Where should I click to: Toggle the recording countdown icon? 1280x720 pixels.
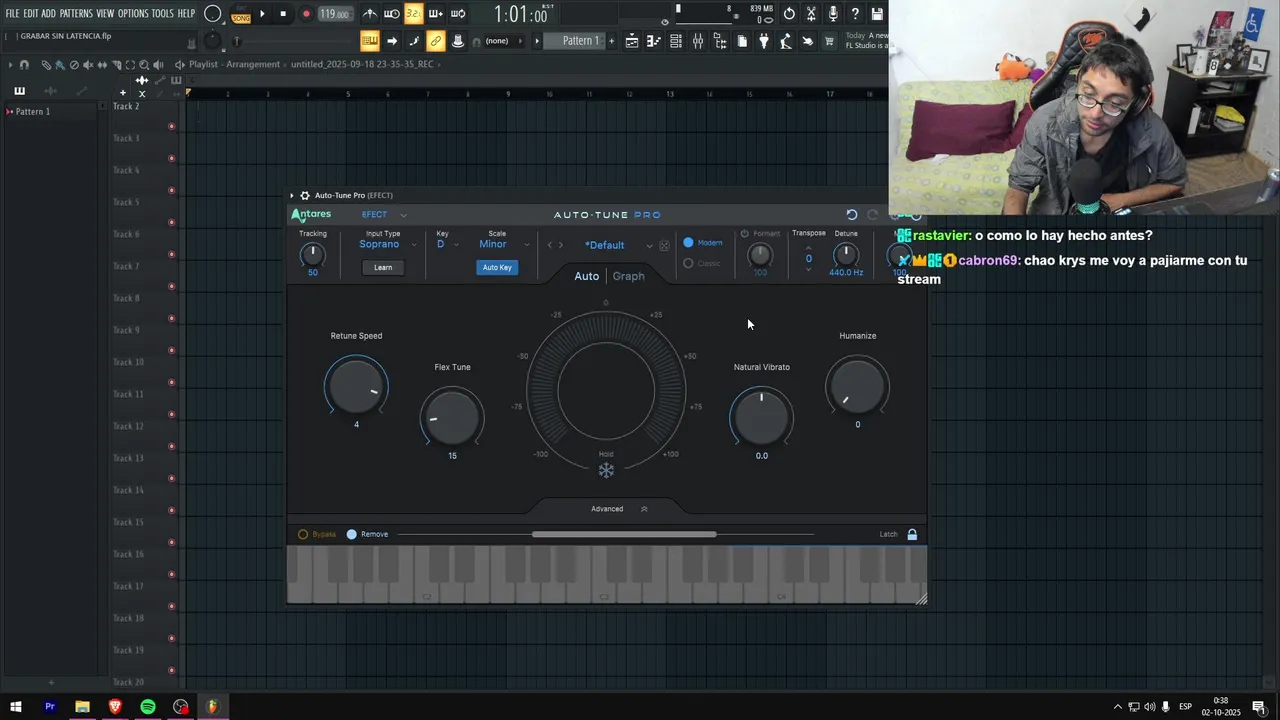coord(414,14)
